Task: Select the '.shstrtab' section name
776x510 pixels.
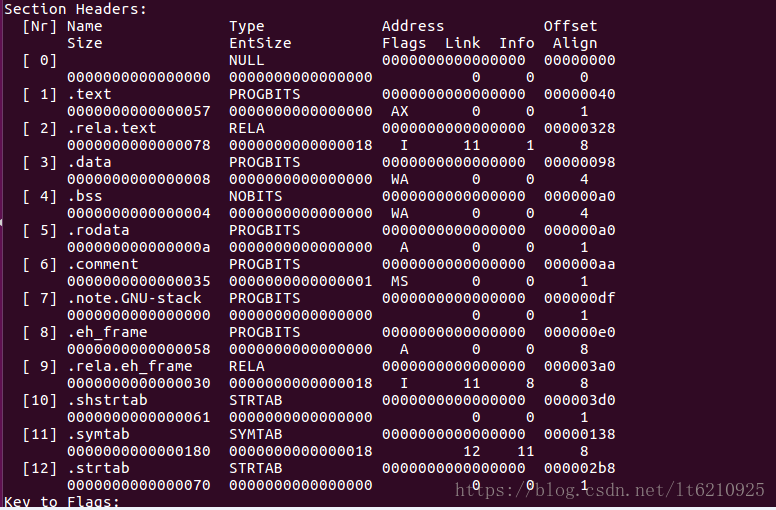Action: tap(107, 400)
